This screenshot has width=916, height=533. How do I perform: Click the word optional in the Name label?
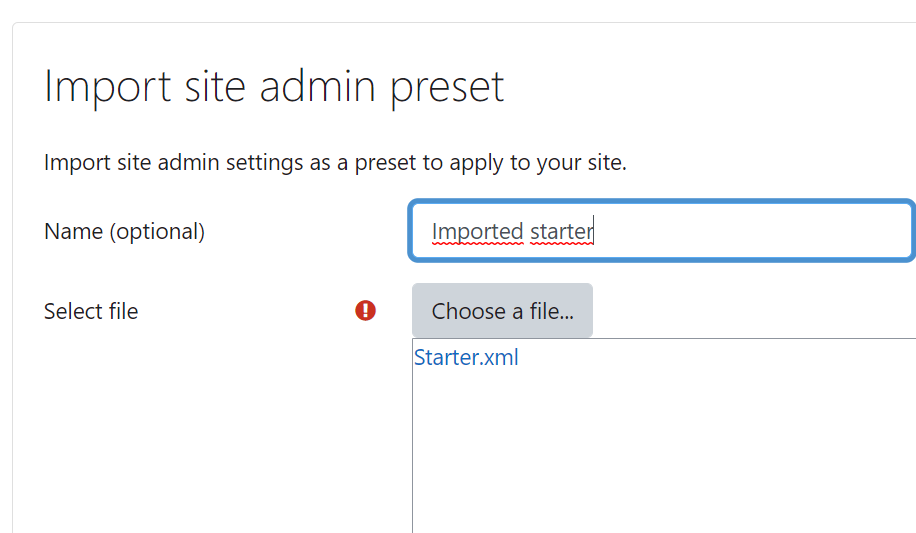[x=157, y=232]
